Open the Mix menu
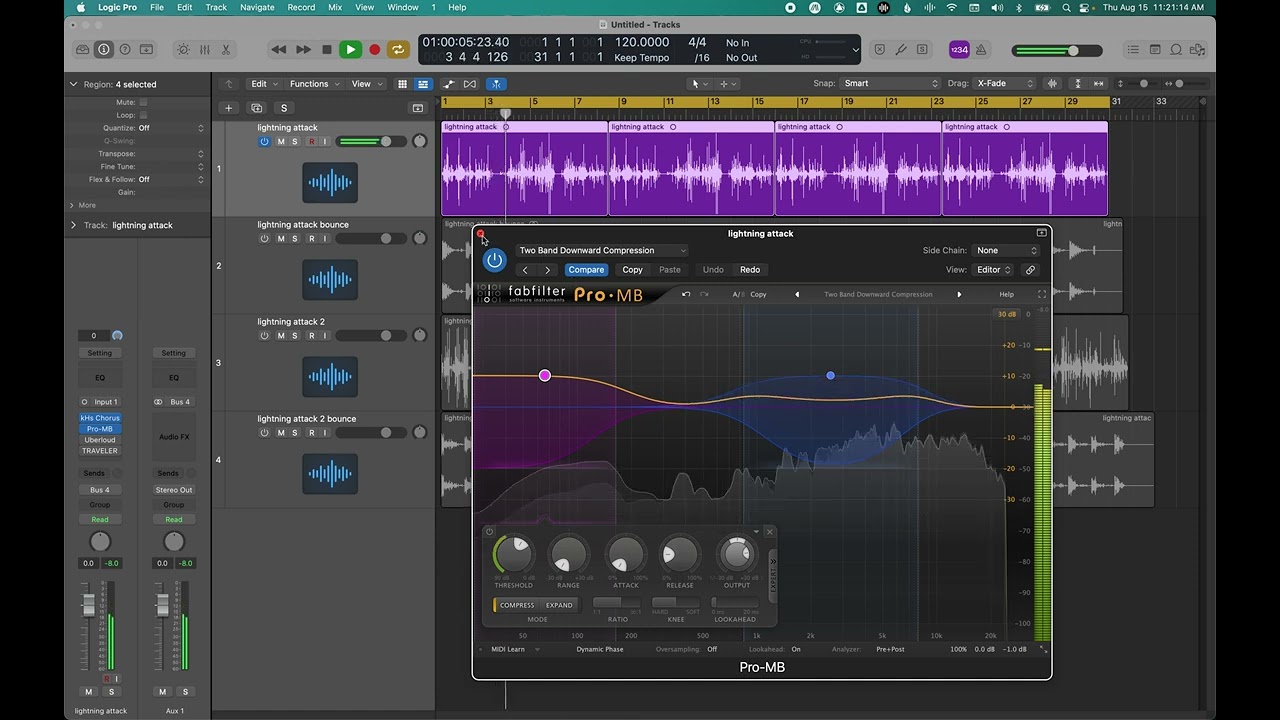1280x720 pixels. point(335,7)
